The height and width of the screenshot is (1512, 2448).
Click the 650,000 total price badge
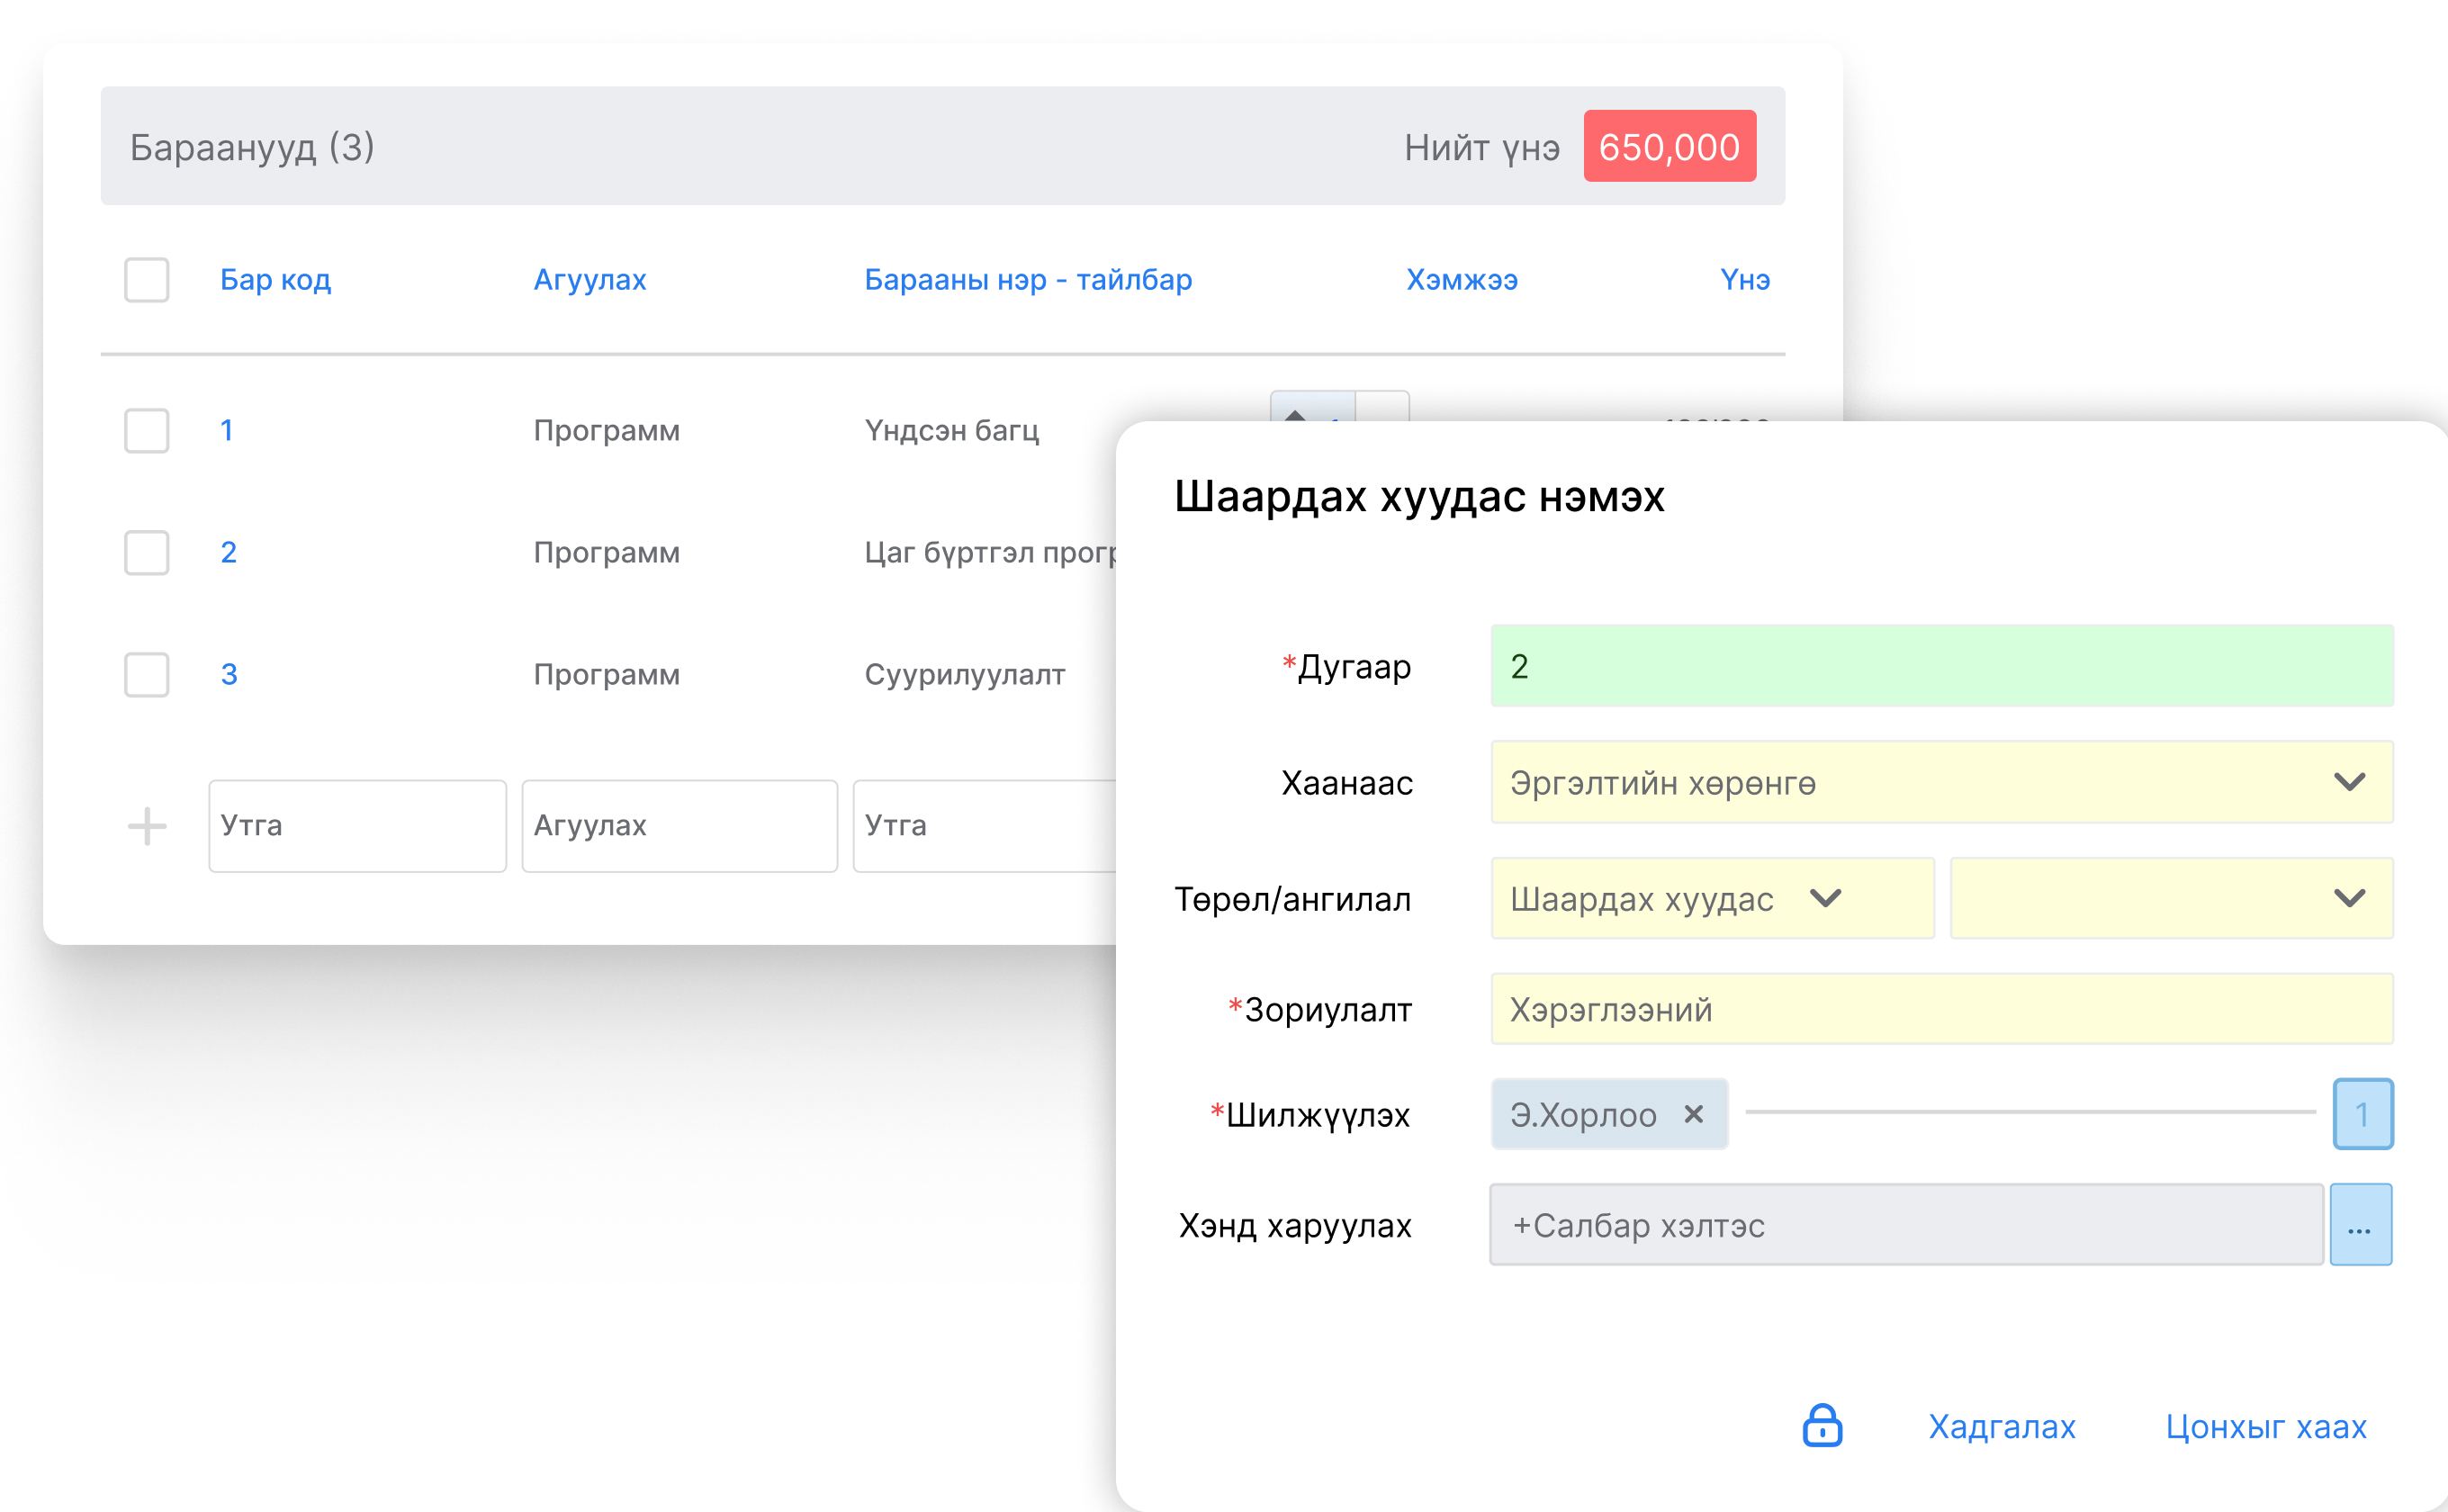(1668, 147)
